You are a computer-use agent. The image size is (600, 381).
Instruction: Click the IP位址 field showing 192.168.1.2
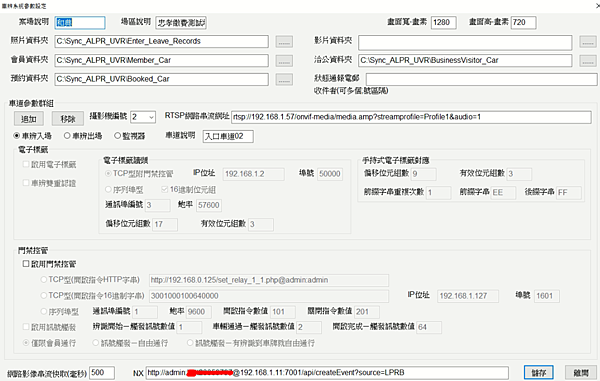pyautogui.click(x=253, y=174)
